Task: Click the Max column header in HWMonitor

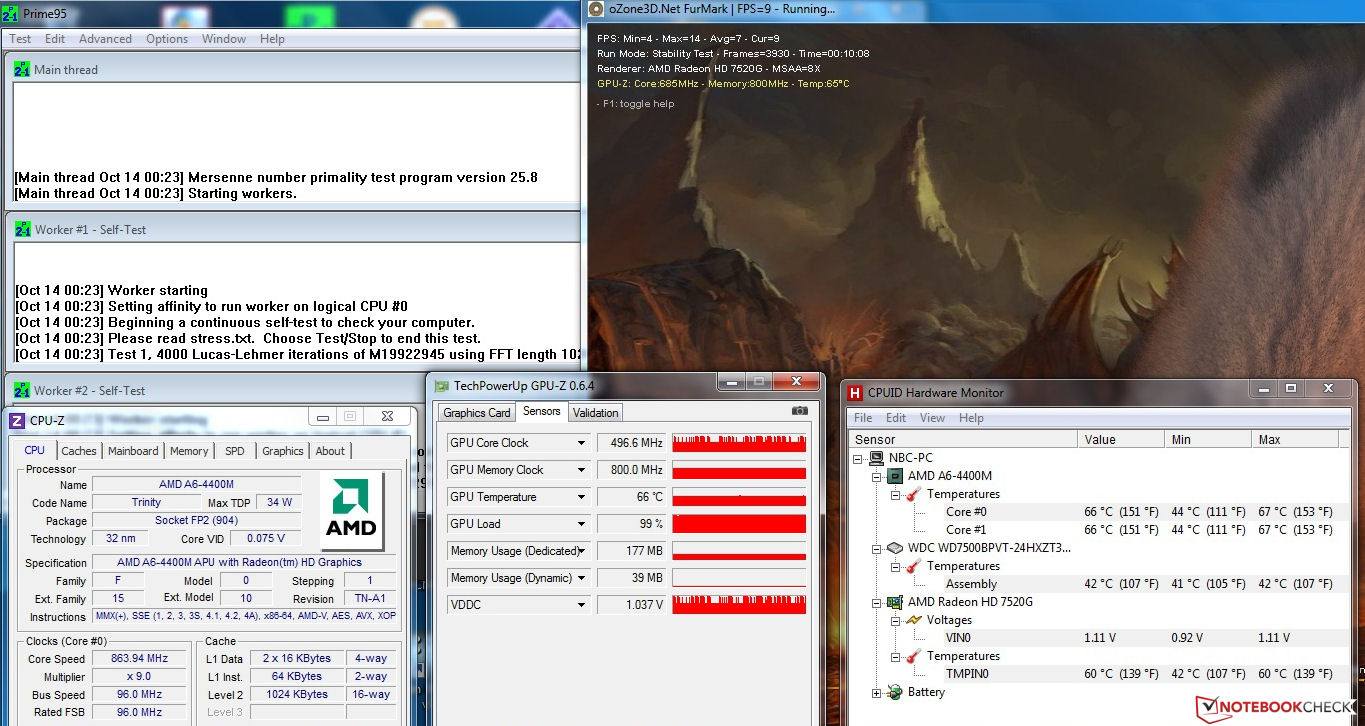Action: tap(1296, 439)
